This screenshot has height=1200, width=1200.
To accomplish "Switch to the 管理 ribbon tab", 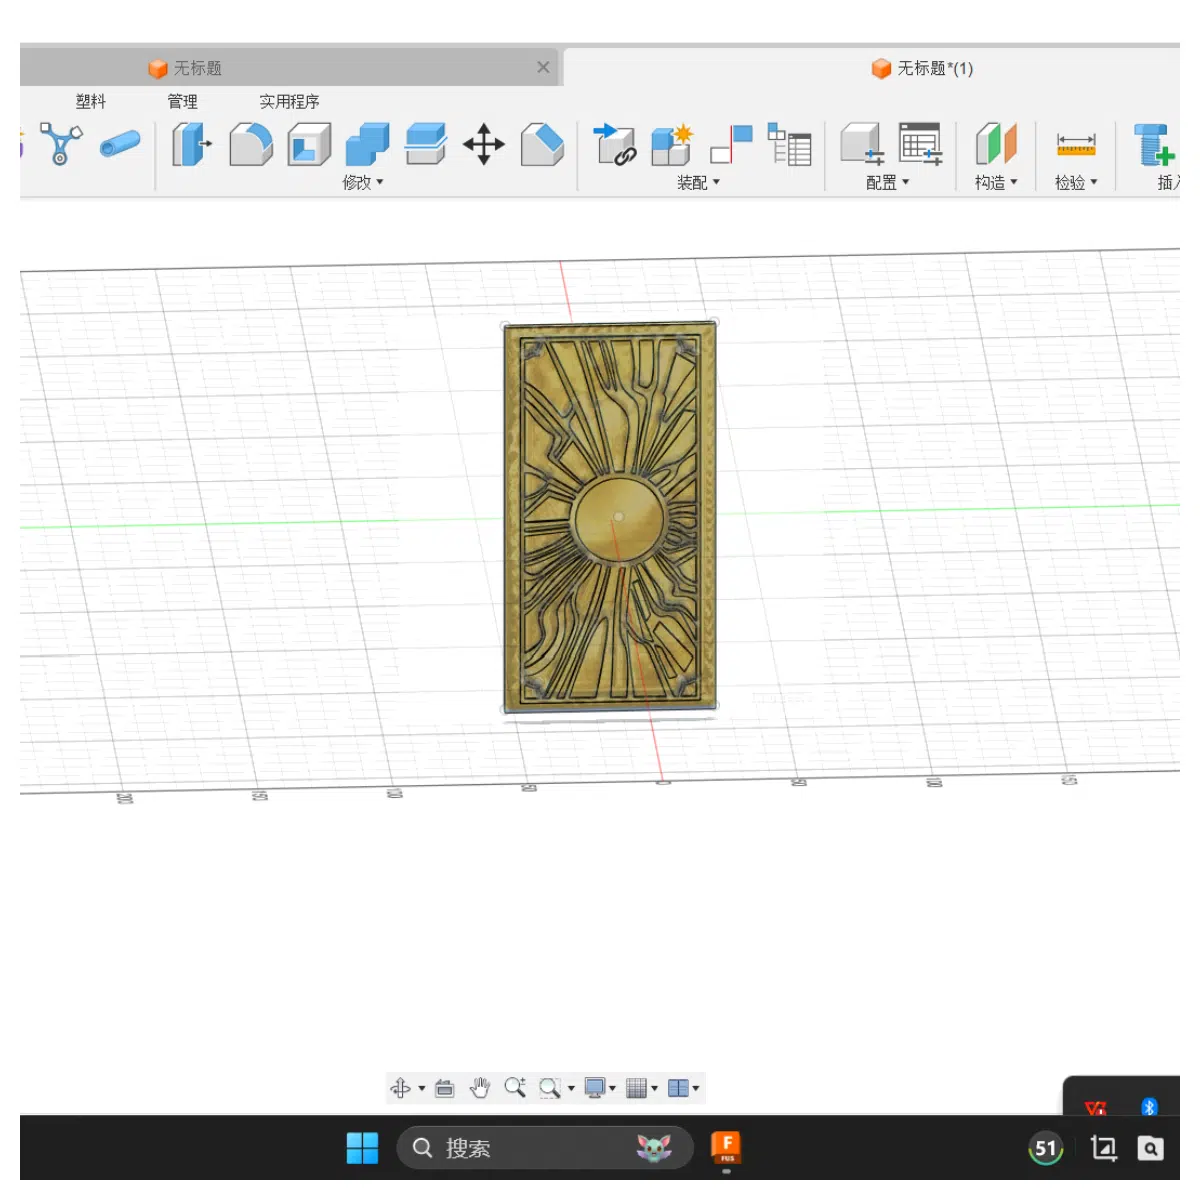I will pos(183,101).
